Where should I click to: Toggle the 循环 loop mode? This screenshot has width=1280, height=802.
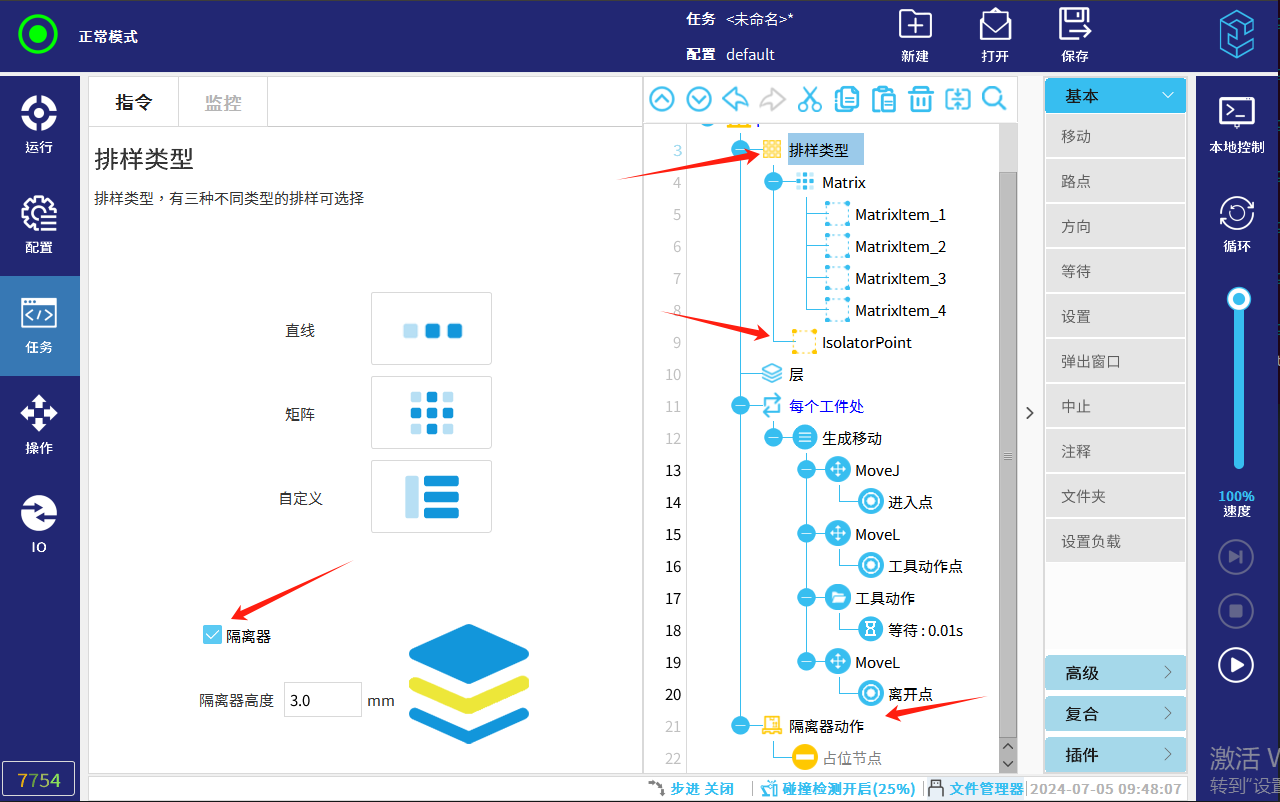pos(1237,224)
